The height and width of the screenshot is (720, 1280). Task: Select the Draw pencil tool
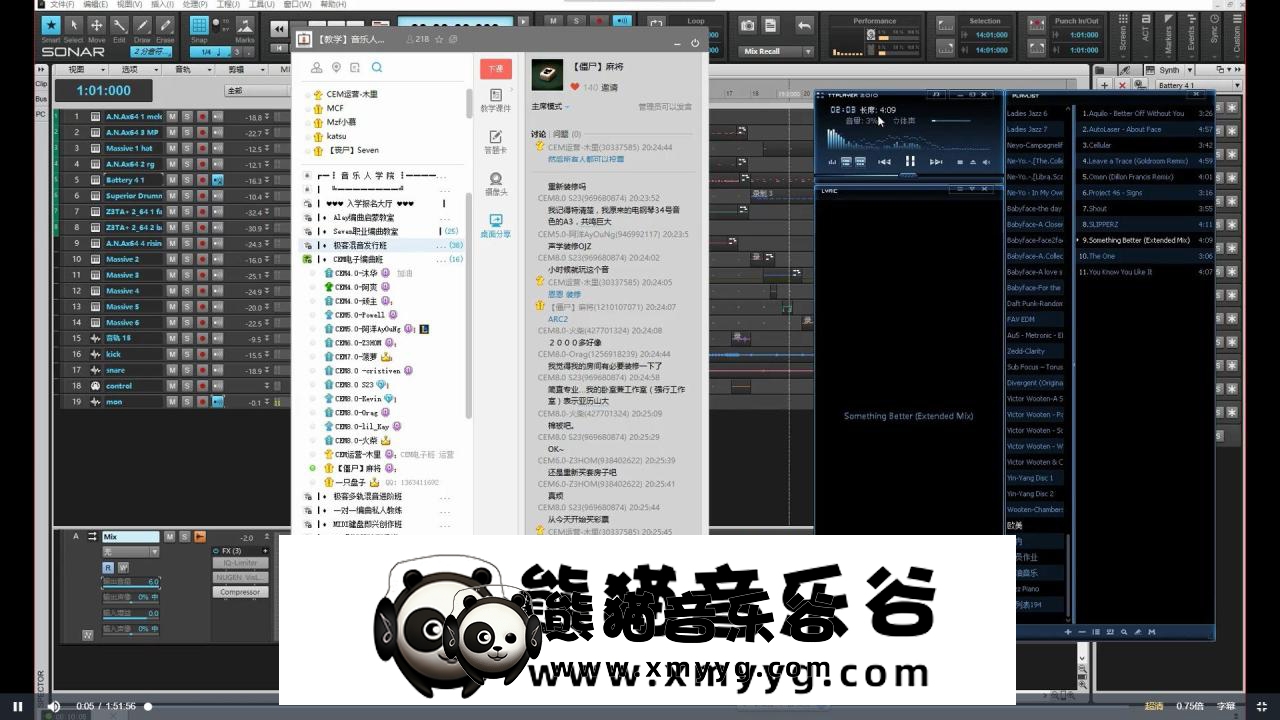[142, 25]
